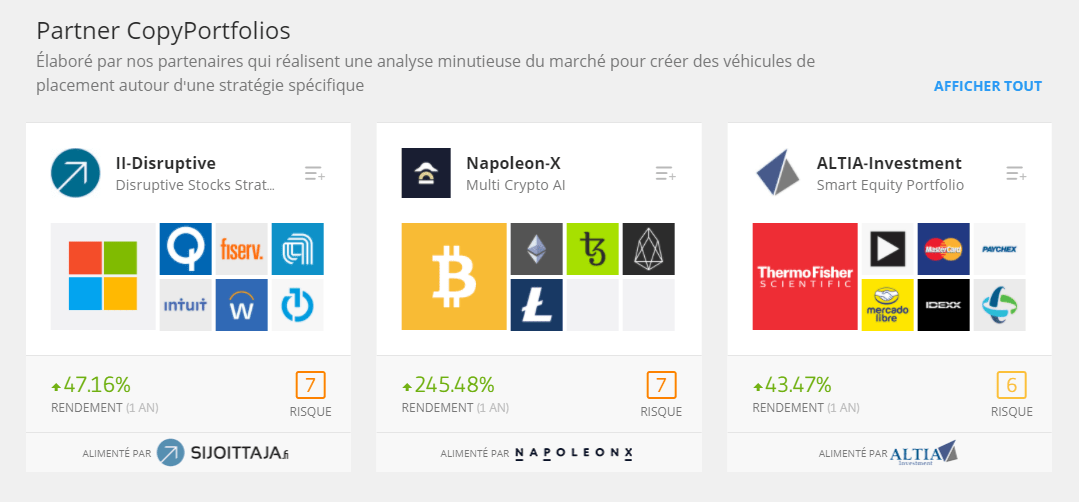Select the Mercado Libre tile
The image size is (1079, 502).
pos(888,305)
